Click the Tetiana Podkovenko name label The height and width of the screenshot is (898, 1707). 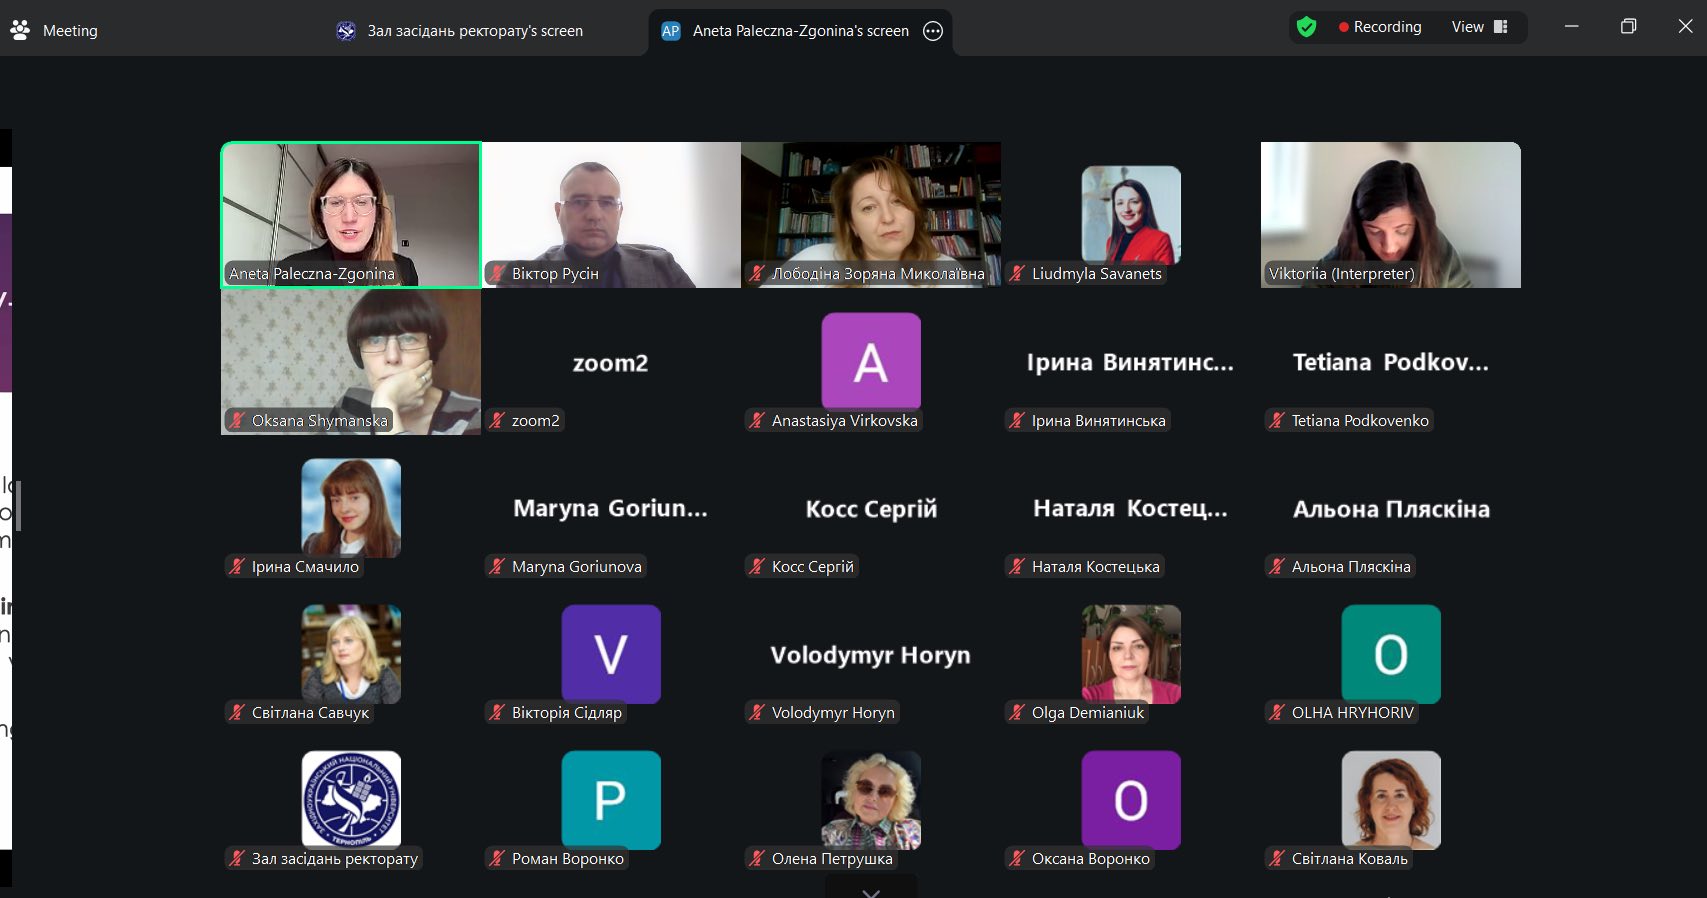[x=1359, y=421]
